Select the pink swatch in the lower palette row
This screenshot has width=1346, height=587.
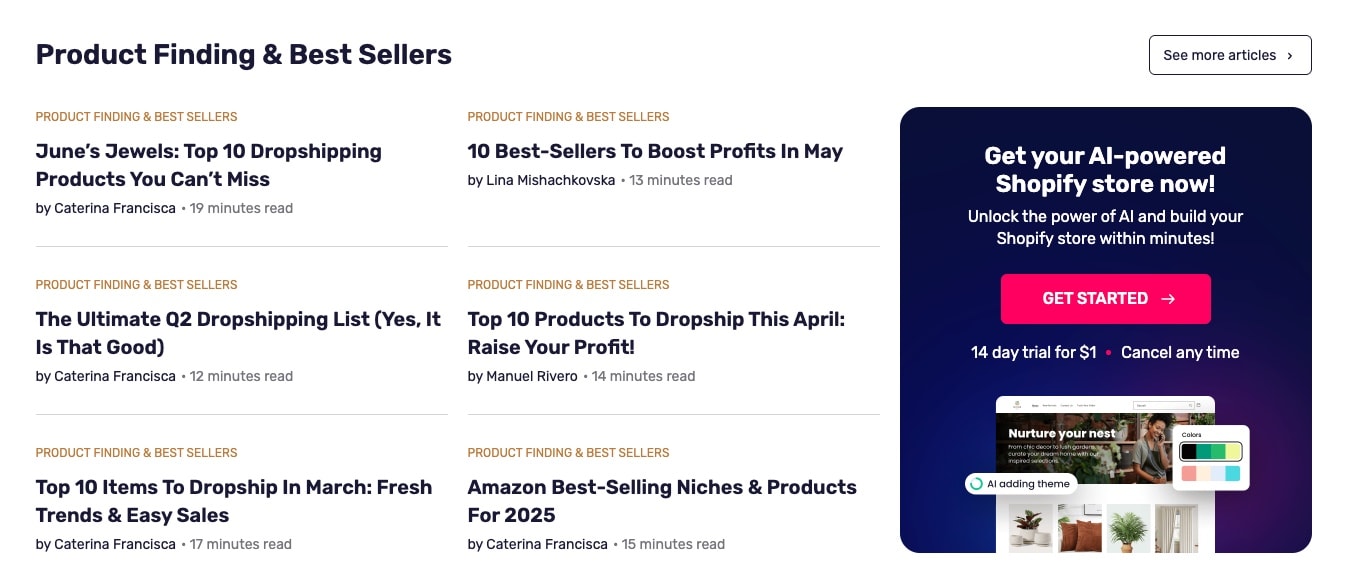(x=1188, y=473)
